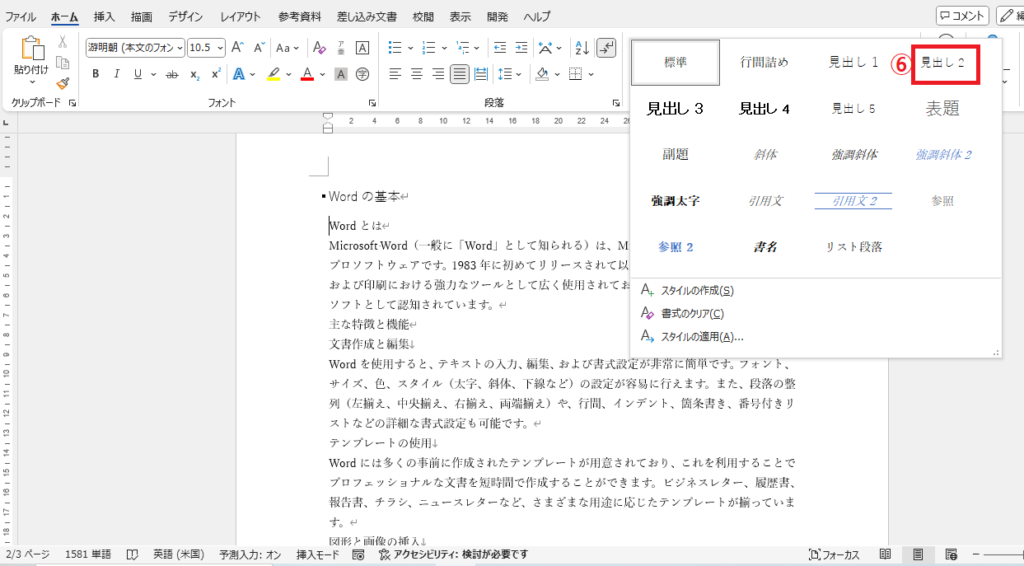Viewport: 1024px width, 566px height.
Task: Apply the 表題 style from the gallery
Action: pos(942,108)
